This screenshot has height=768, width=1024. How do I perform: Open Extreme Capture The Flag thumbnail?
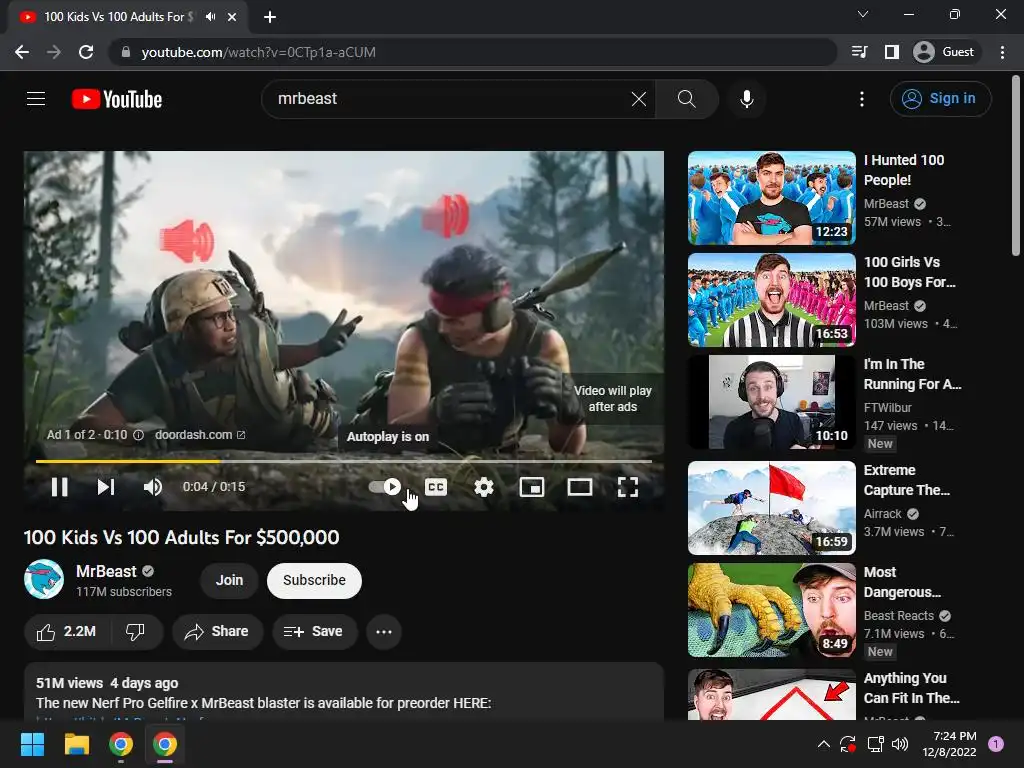(771, 508)
